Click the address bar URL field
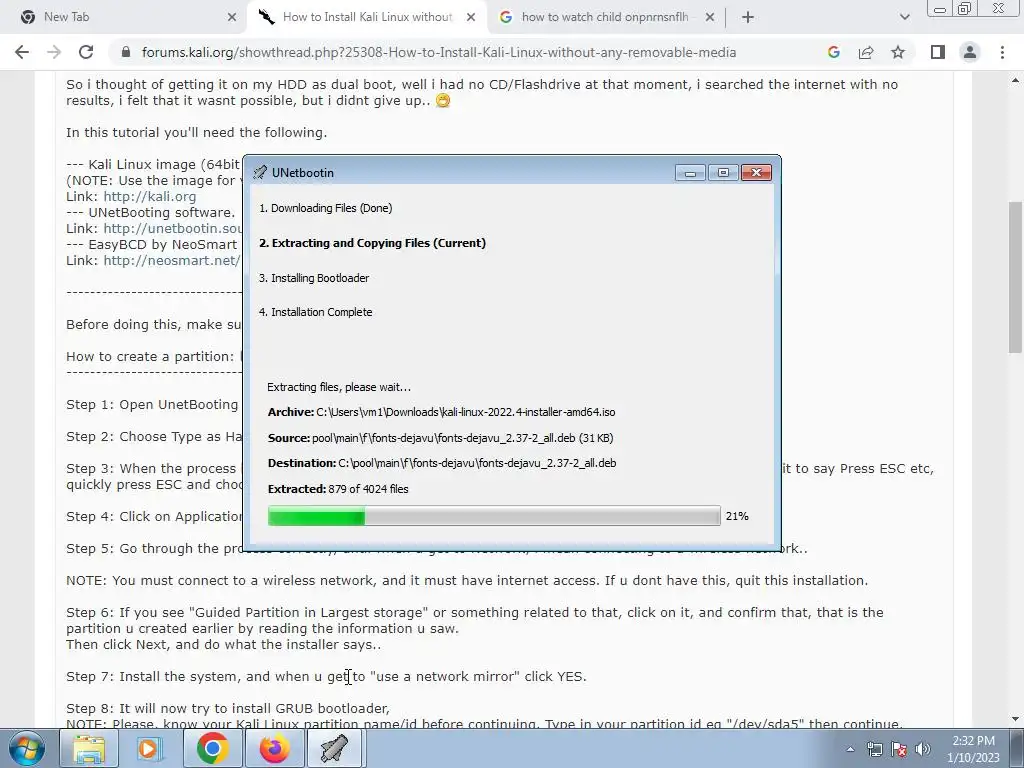The image size is (1024, 768). coord(439,52)
